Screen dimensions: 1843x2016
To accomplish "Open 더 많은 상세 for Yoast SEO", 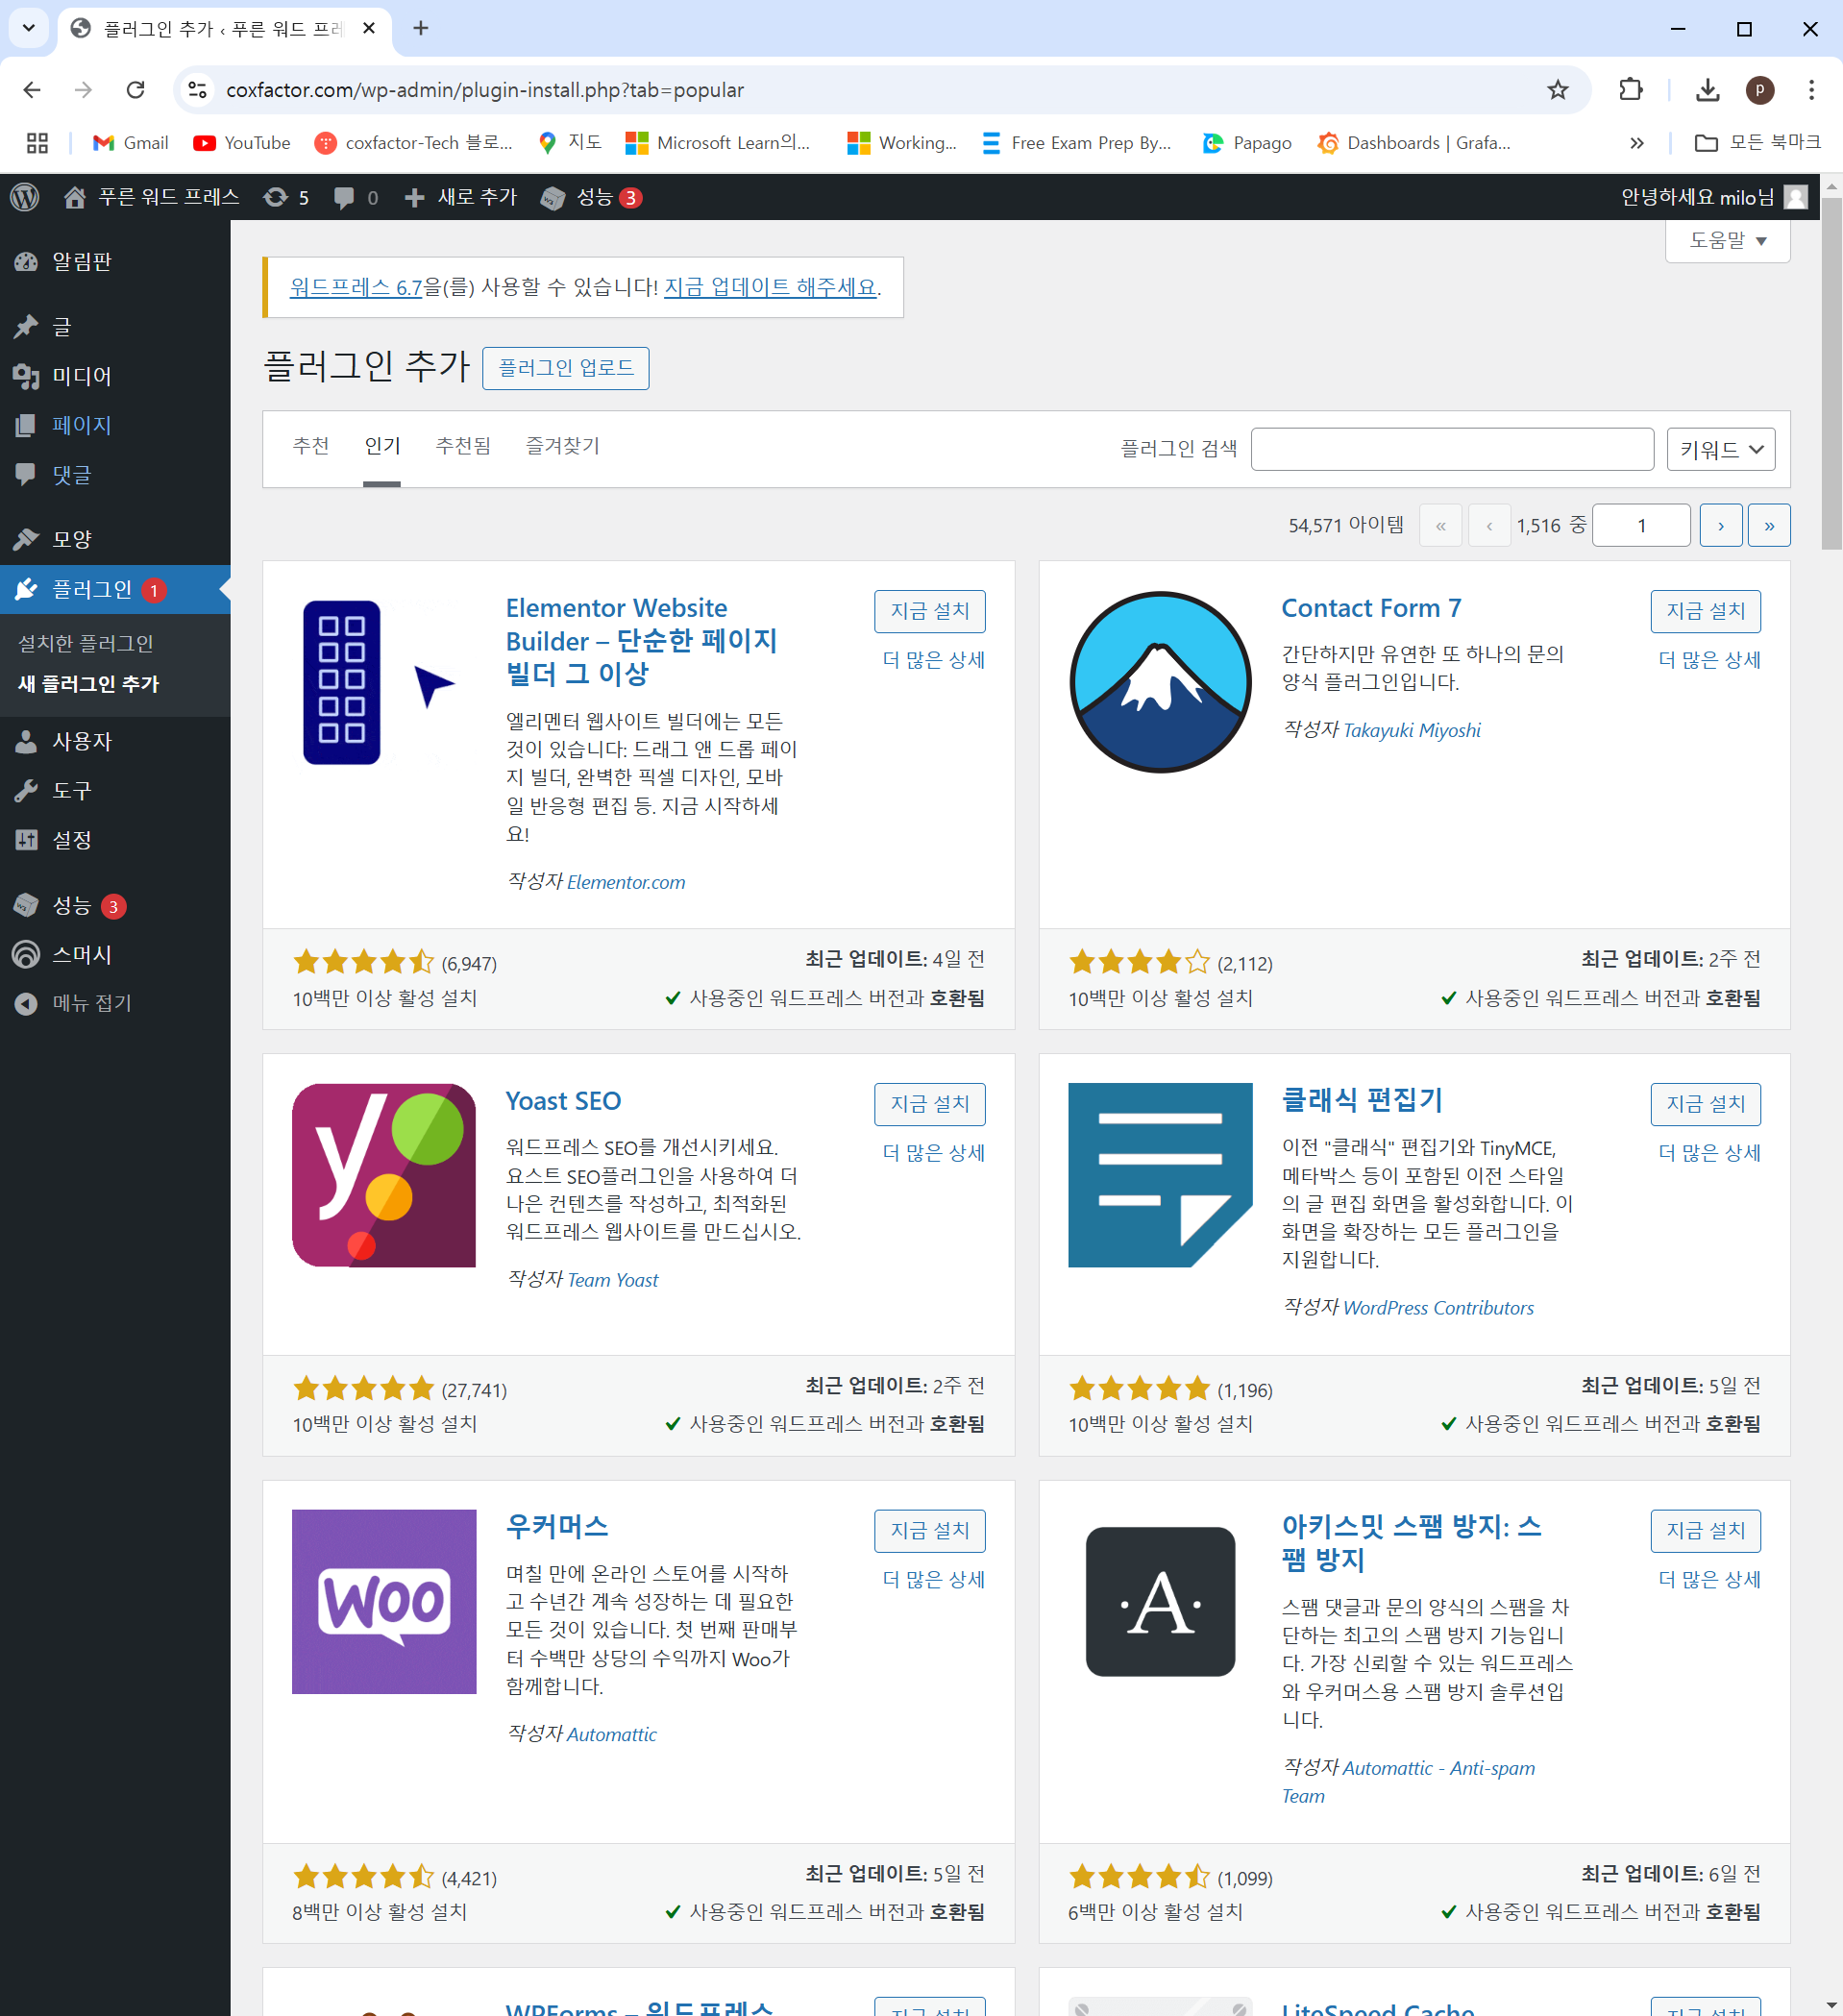I will tap(933, 1153).
